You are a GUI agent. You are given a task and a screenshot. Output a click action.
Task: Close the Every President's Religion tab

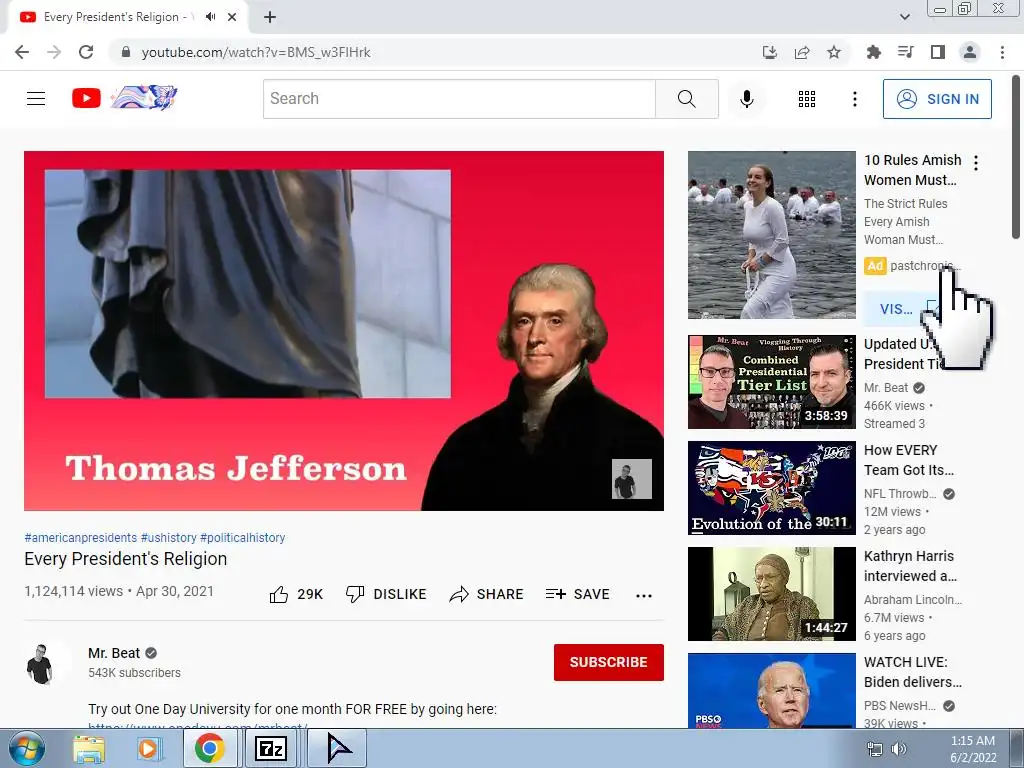tap(232, 17)
